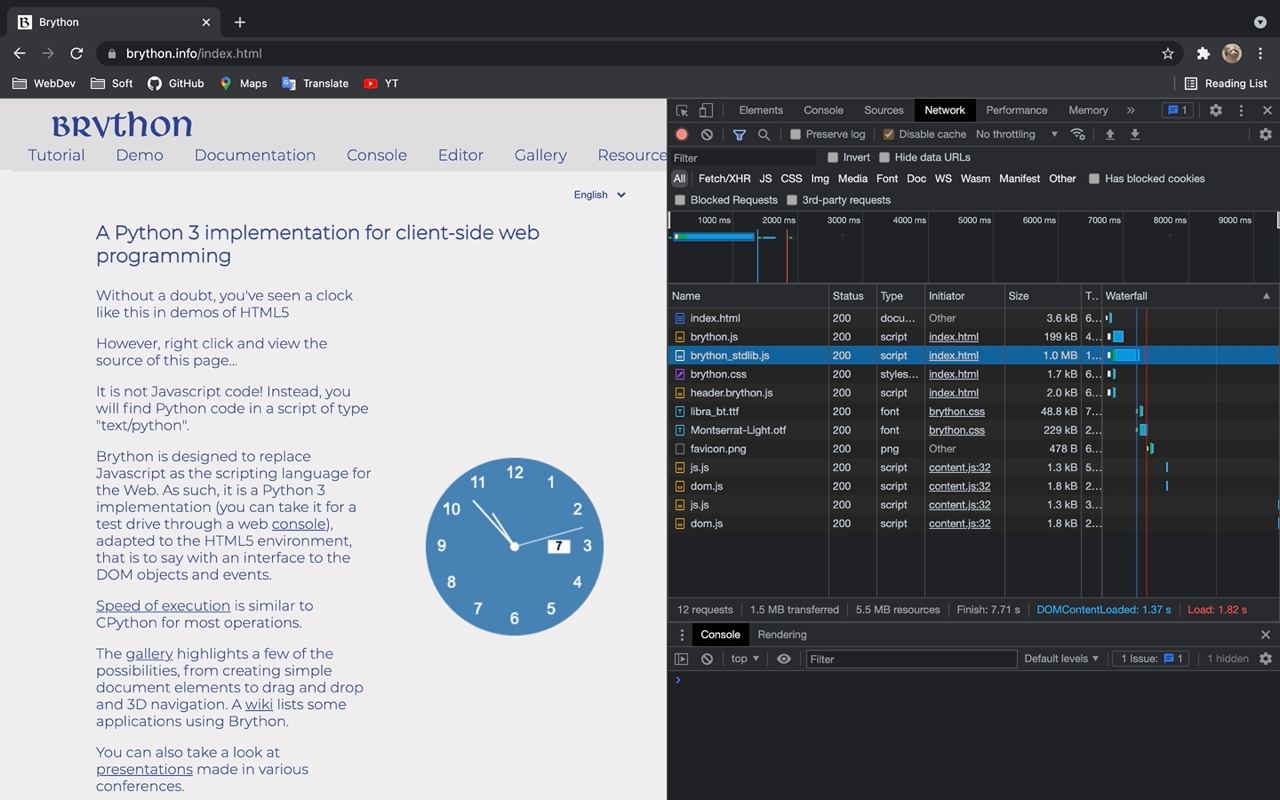Image resolution: width=1280 pixels, height=800 pixels.
Task: Check the Has blocked cookies checkbox
Action: [1094, 179]
